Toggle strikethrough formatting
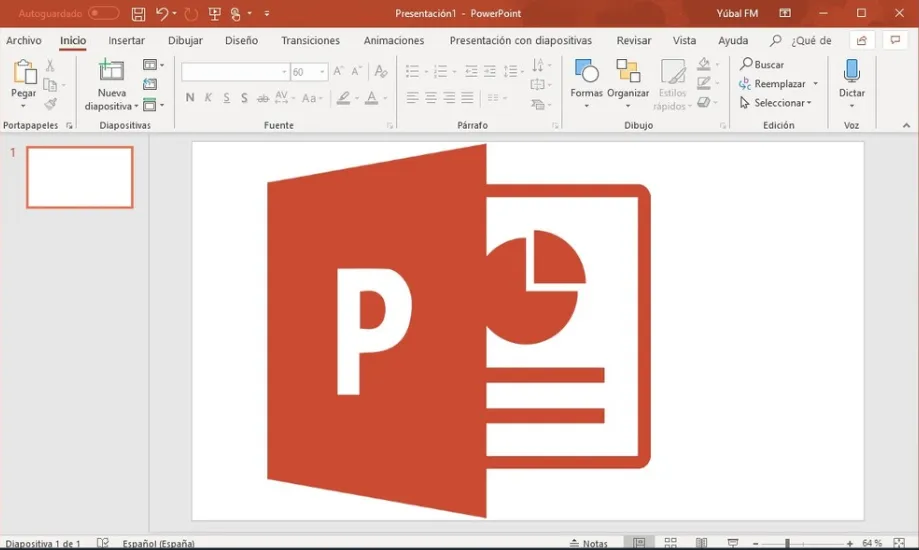Viewport: 919px width, 550px height. [263, 98]
